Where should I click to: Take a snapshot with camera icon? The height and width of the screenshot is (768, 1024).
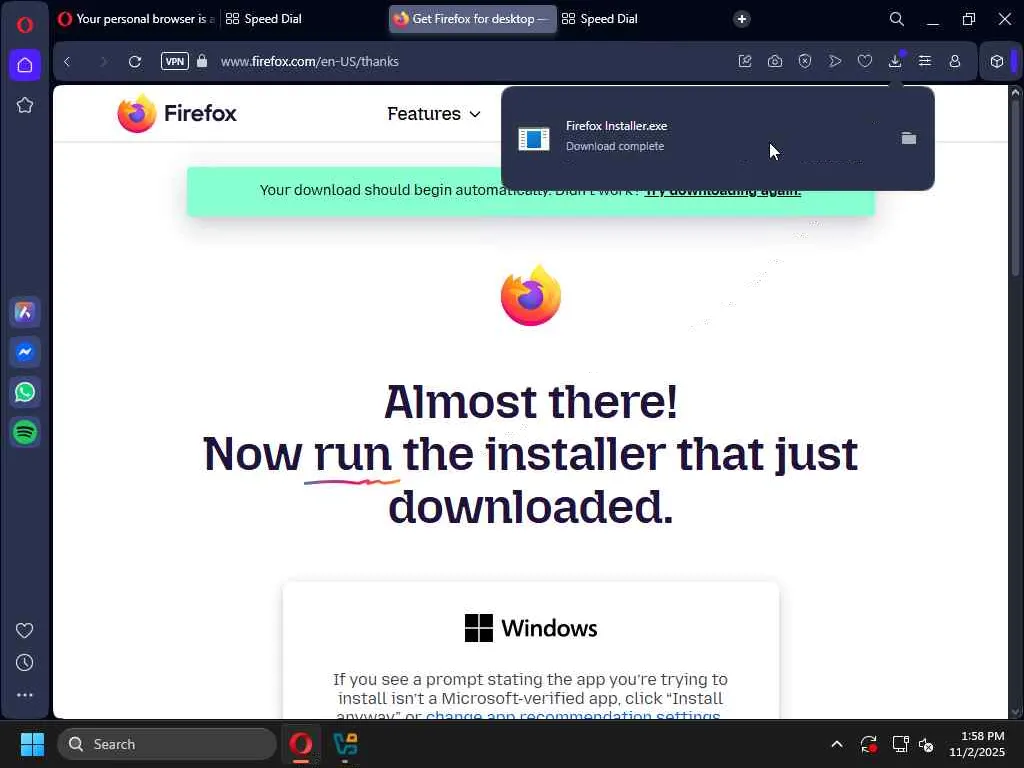pyautogui.click(x=775, y=61)
